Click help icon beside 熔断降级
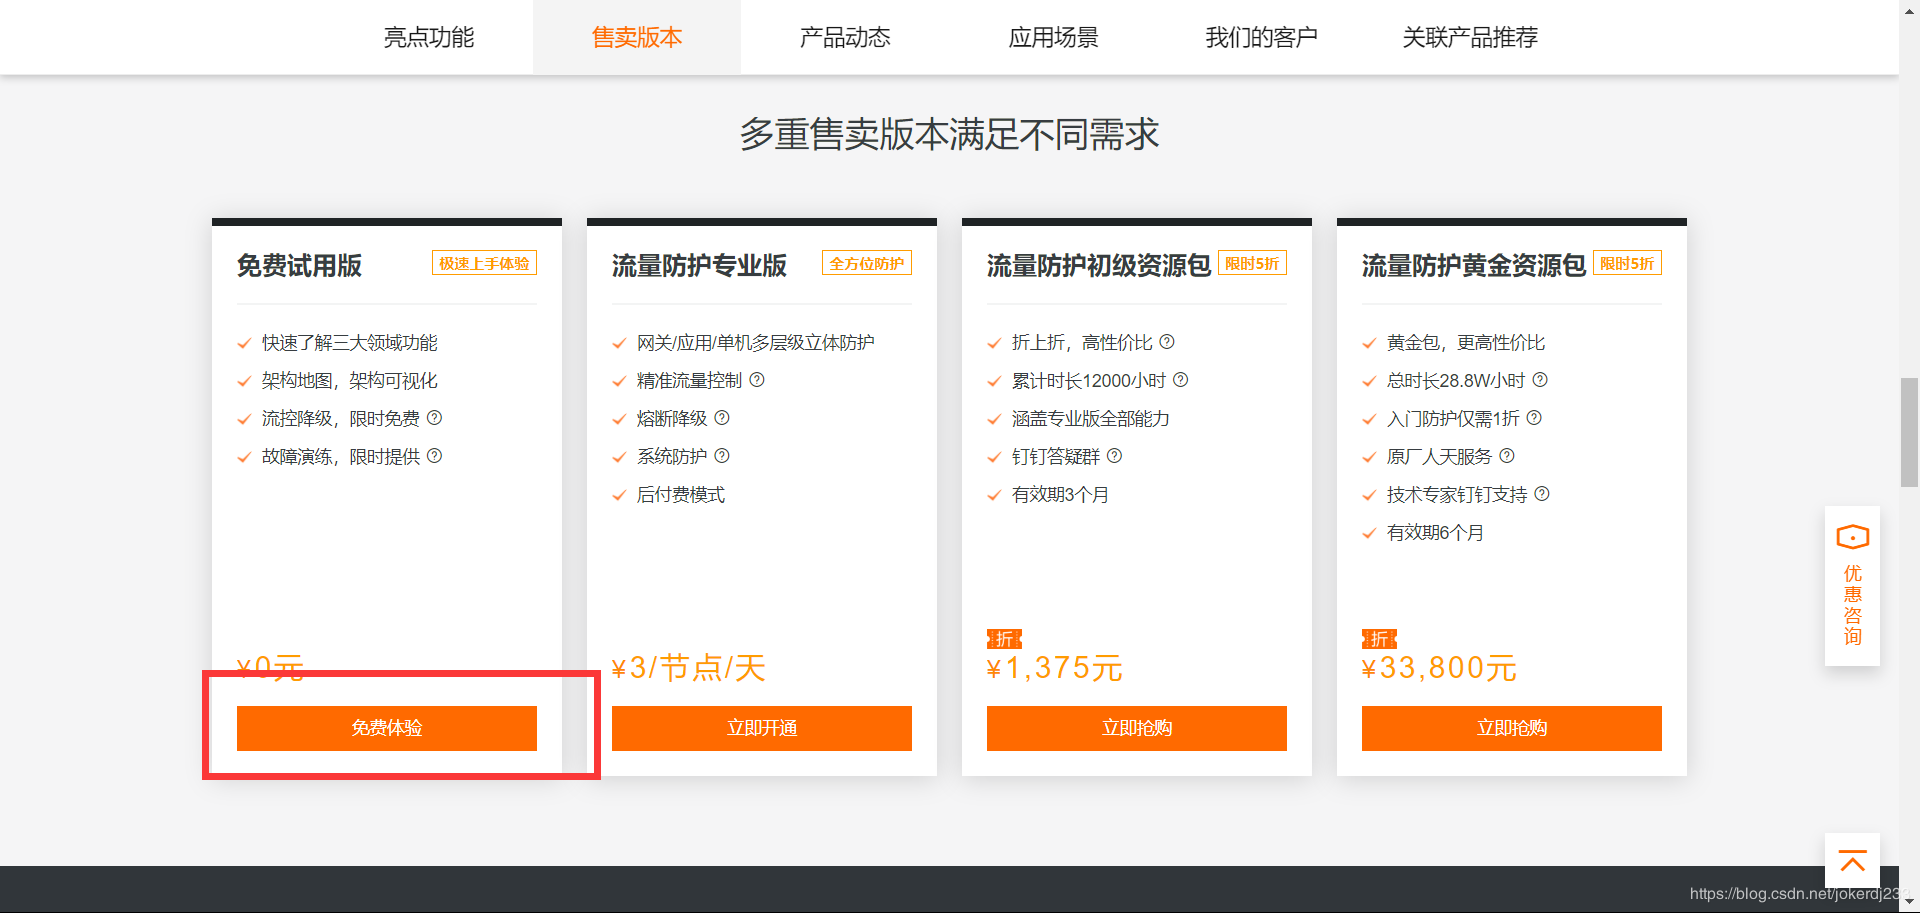The height and width of the screenshot is (913, 1920). [x=722, y=418]
